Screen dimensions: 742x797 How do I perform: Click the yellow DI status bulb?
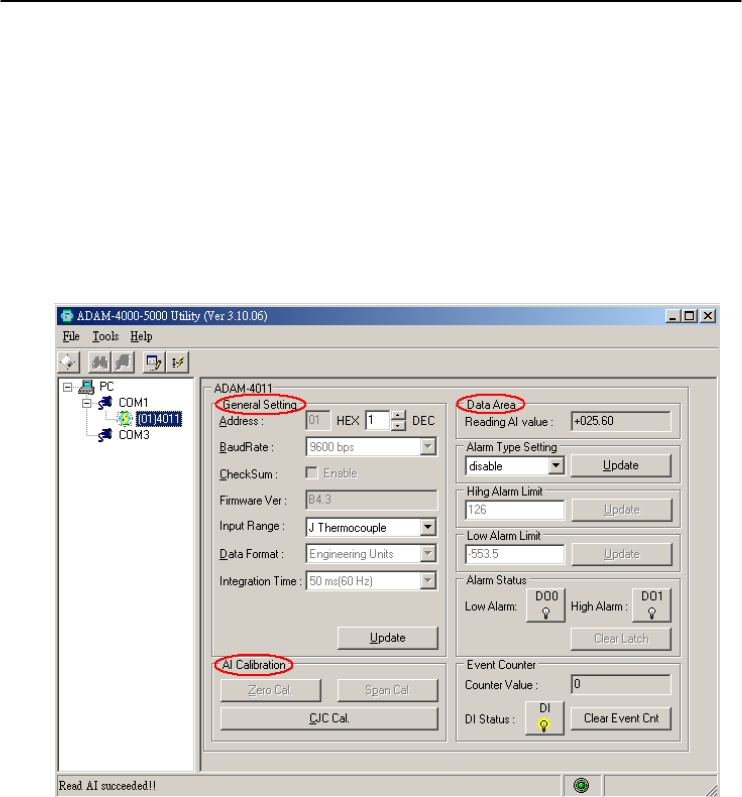(x=544, y=725)
